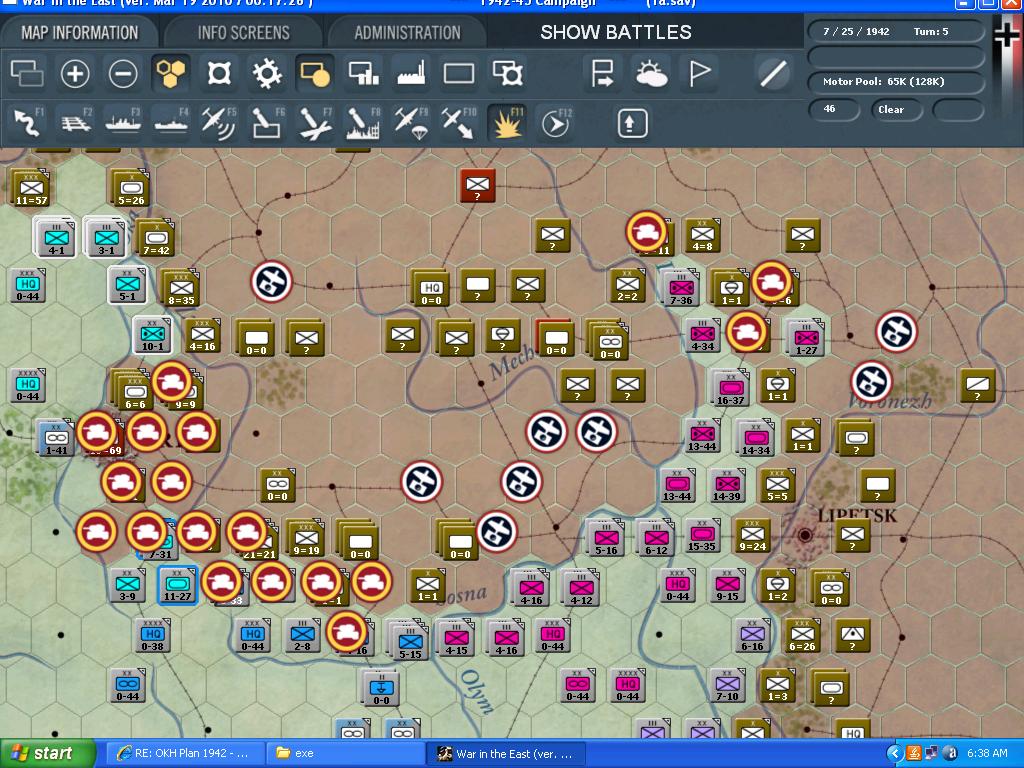Open the RE: OKH Plan 1942 taskbar window
Image resolution: width=1024 pixels, height=768 pixels.
[x=185, y=753]
